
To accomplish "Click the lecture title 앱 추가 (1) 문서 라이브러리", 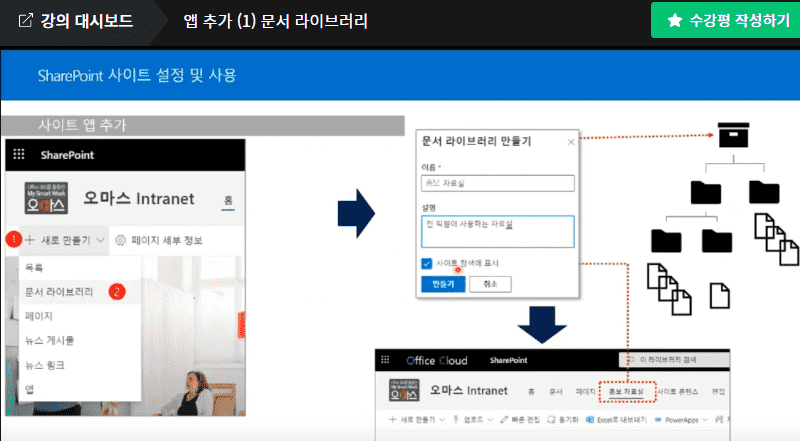I will coord(276,21).
